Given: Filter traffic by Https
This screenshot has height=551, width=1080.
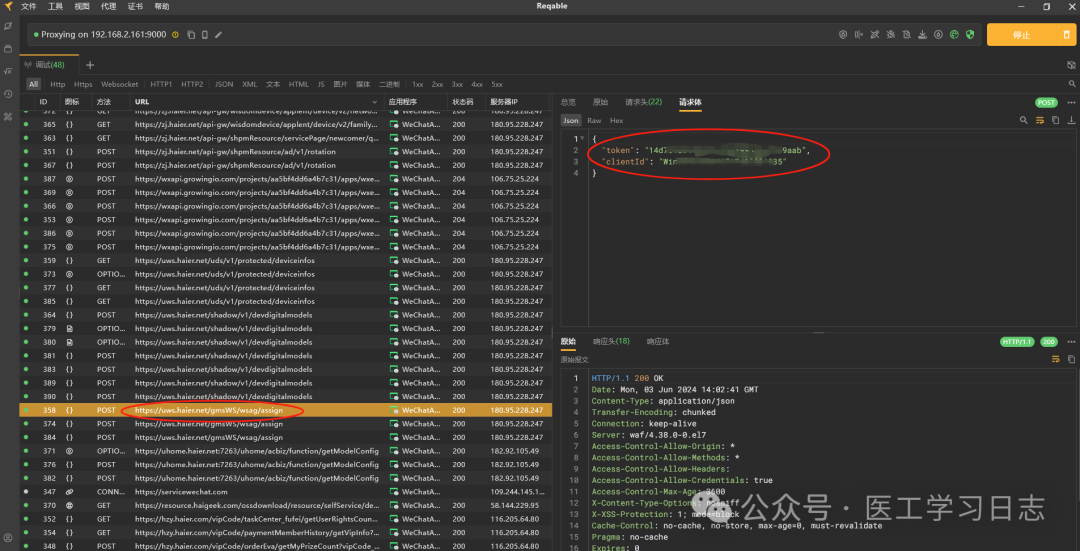Looking at the screenshot, I should point(83,84).
